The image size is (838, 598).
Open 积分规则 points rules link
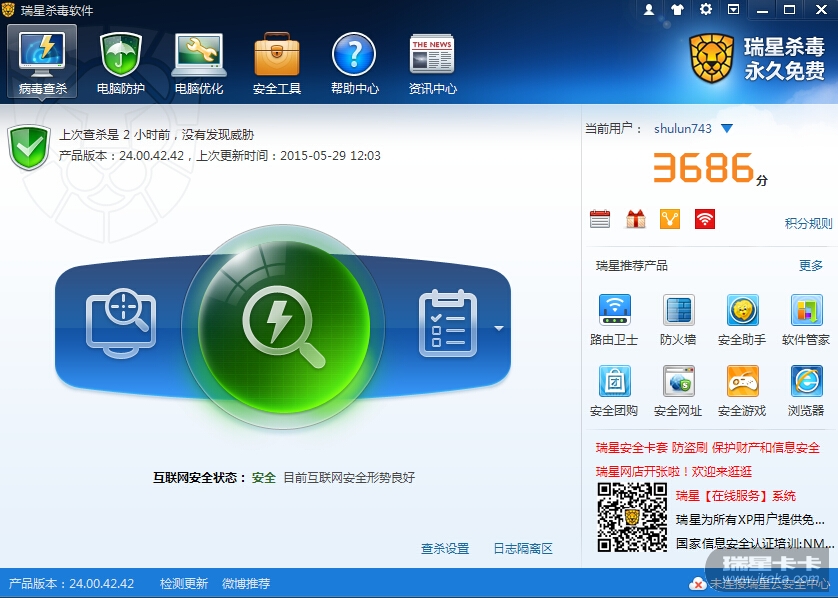[808, 223]
